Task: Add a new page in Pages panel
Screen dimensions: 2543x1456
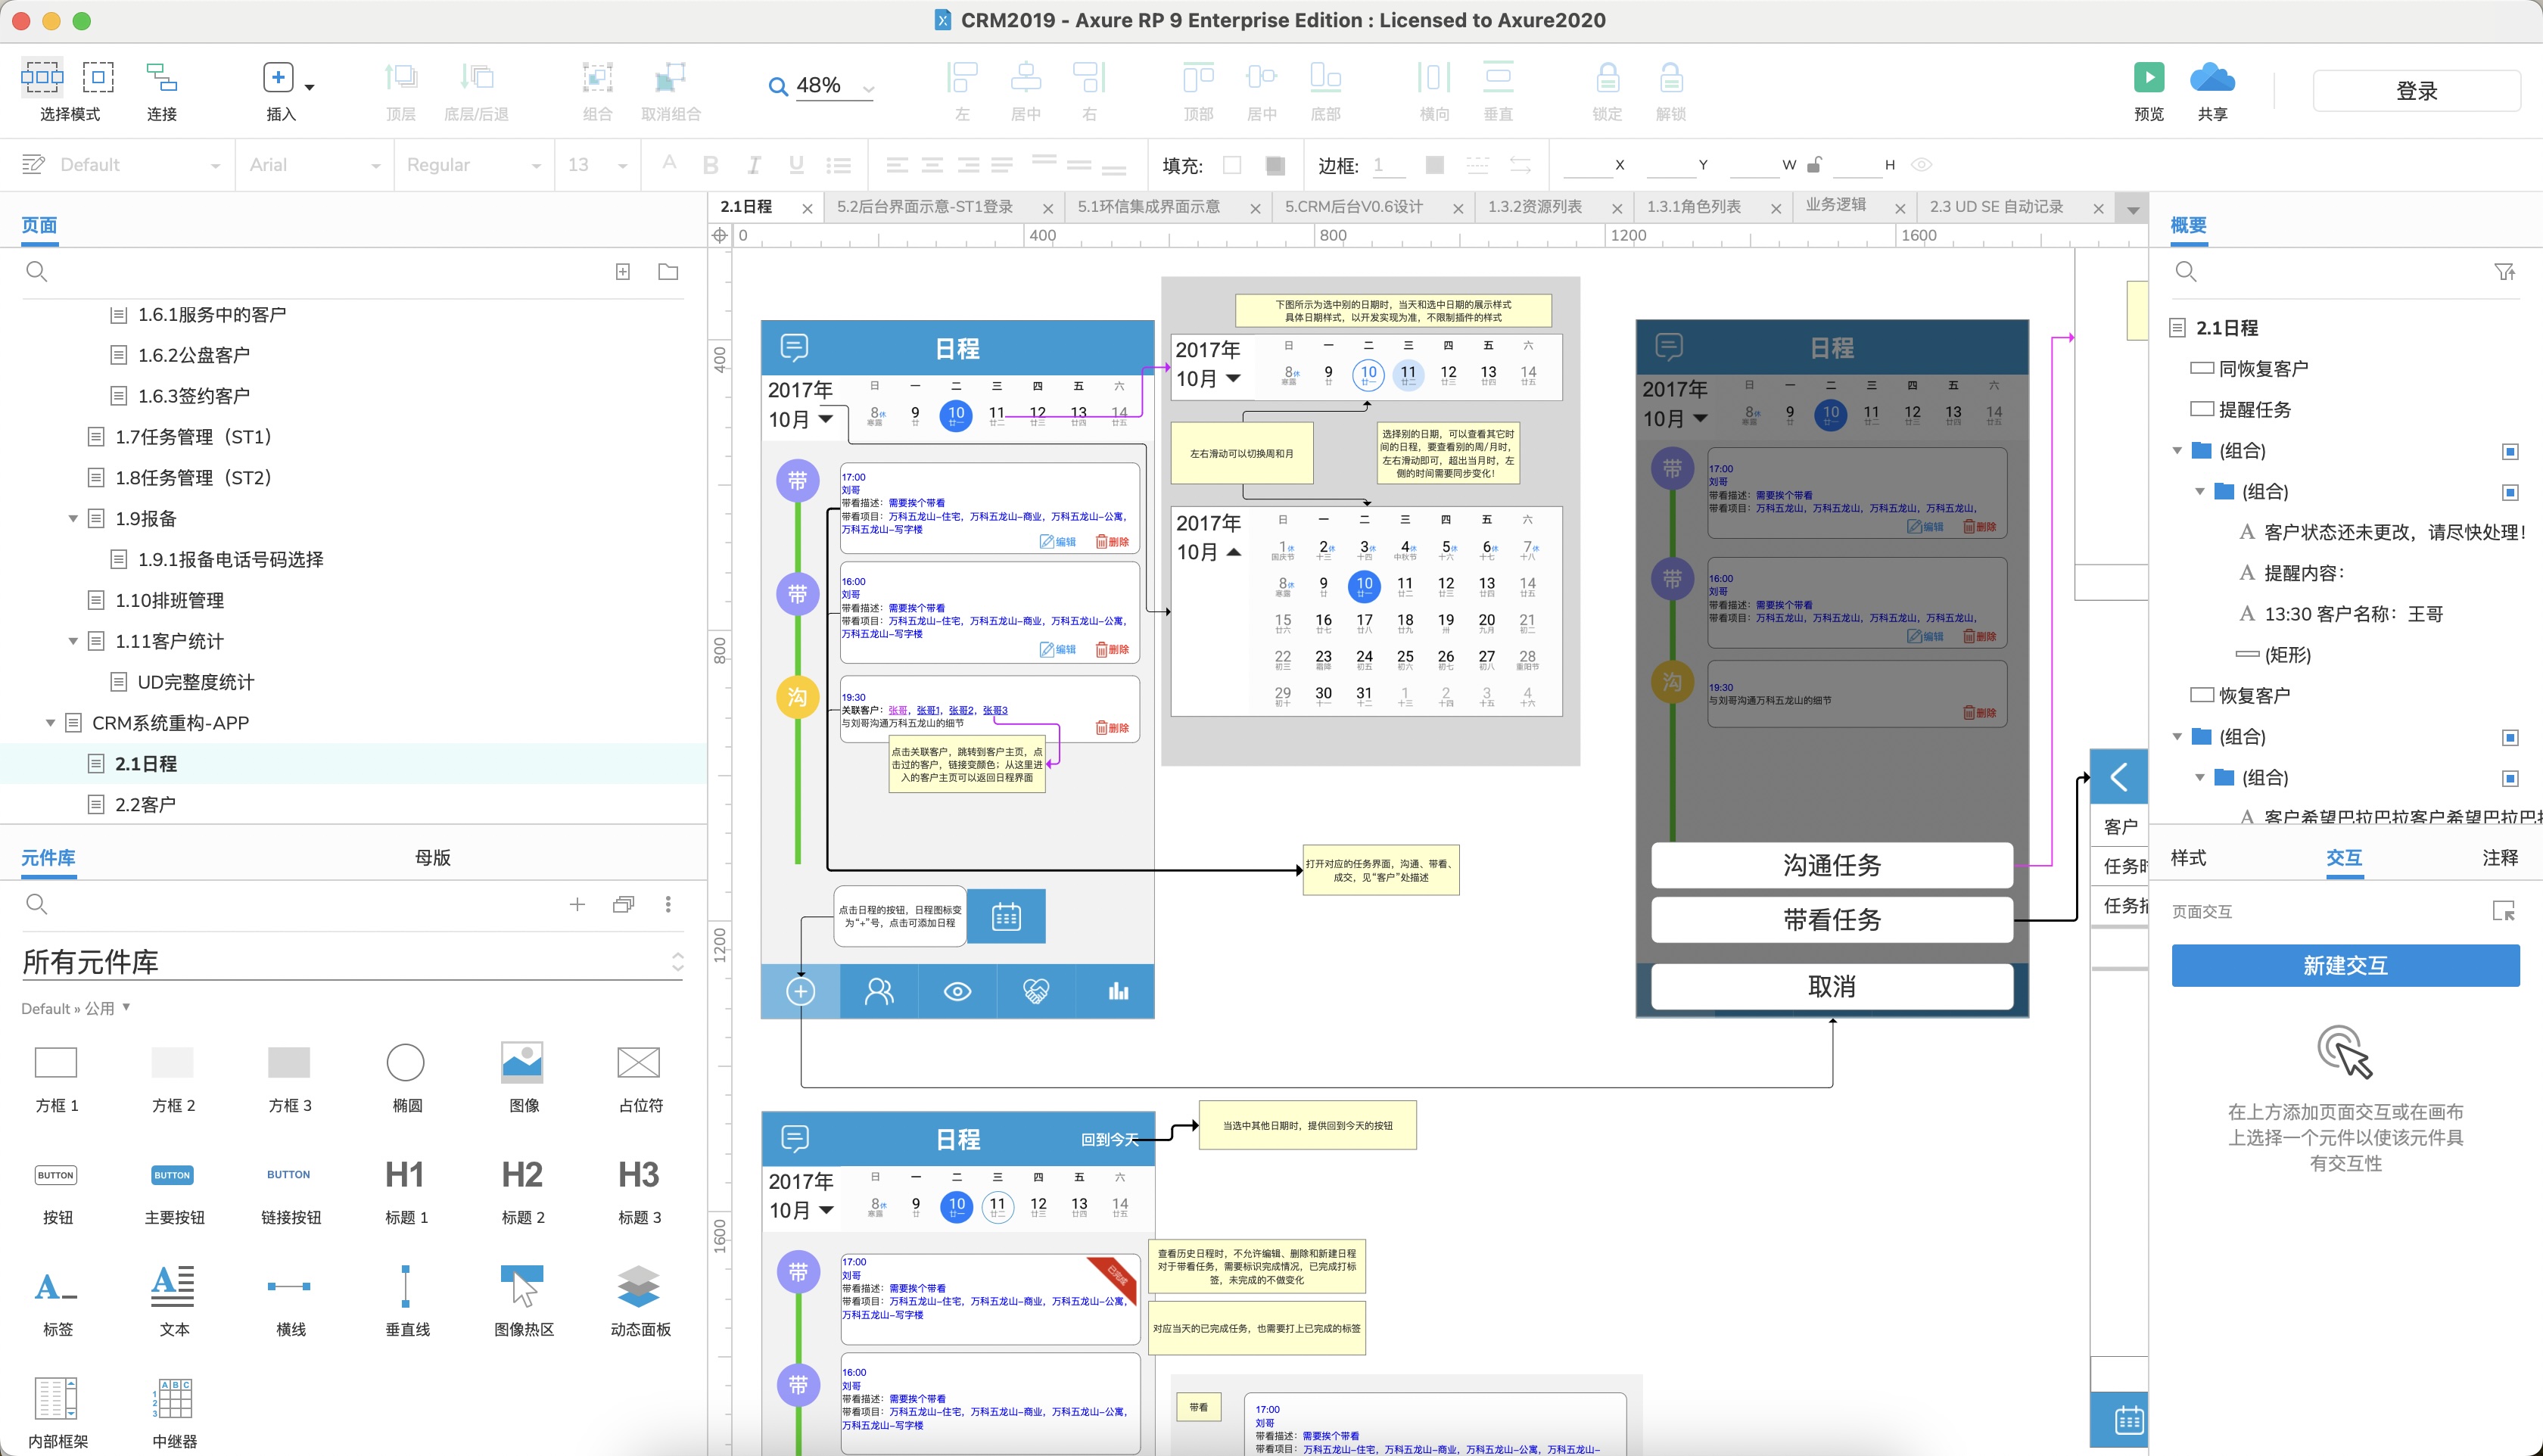Action: click(x=623, y=271)
